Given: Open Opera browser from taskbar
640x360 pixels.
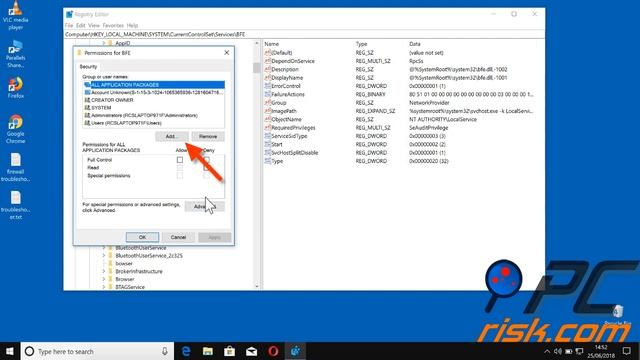Looking at the screenshot, I should (x=273, y=351).
